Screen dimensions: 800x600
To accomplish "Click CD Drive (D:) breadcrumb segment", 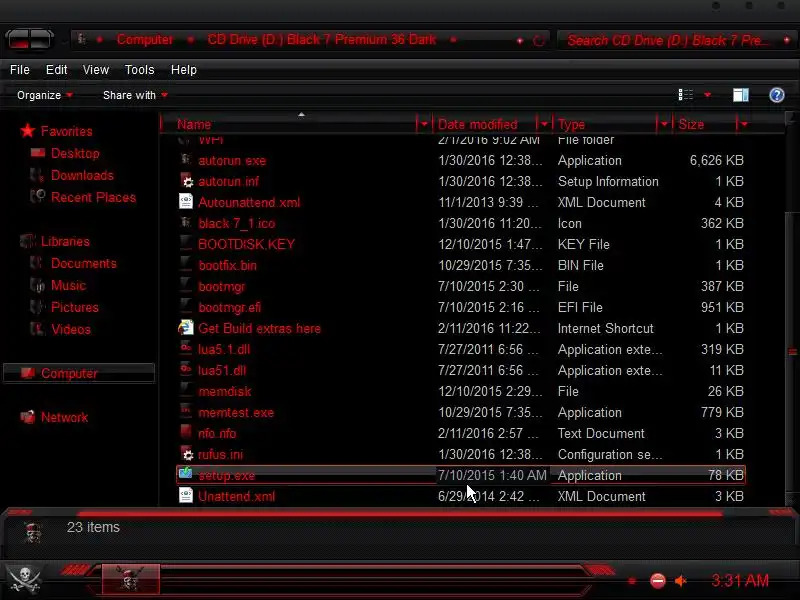I will [x=322, y=39].
